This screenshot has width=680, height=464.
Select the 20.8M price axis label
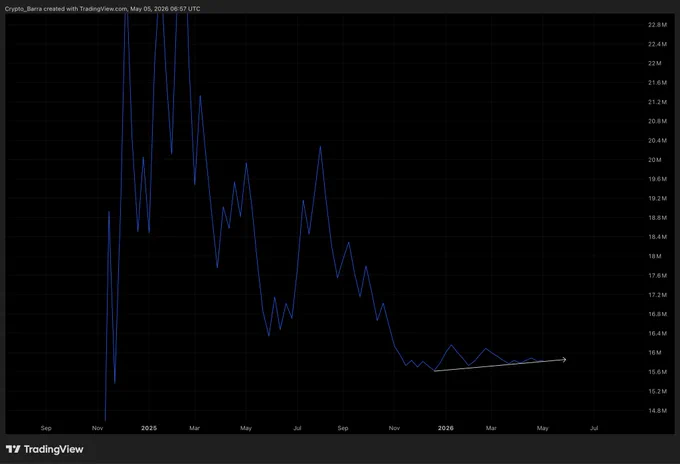point(657,121)
